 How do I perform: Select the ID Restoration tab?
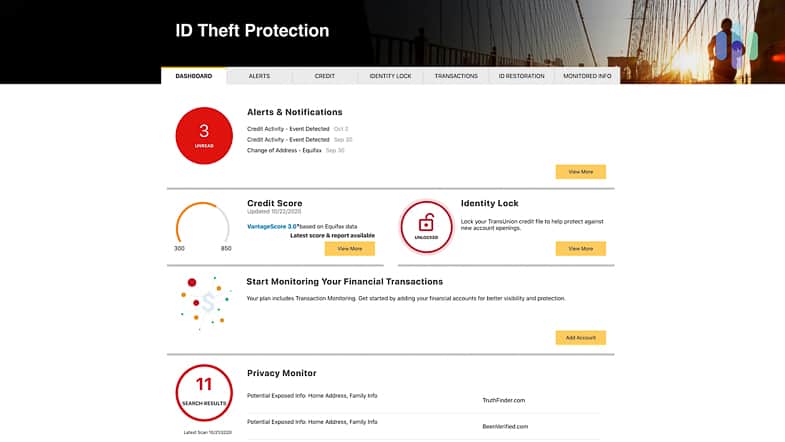tap(522, 76)
